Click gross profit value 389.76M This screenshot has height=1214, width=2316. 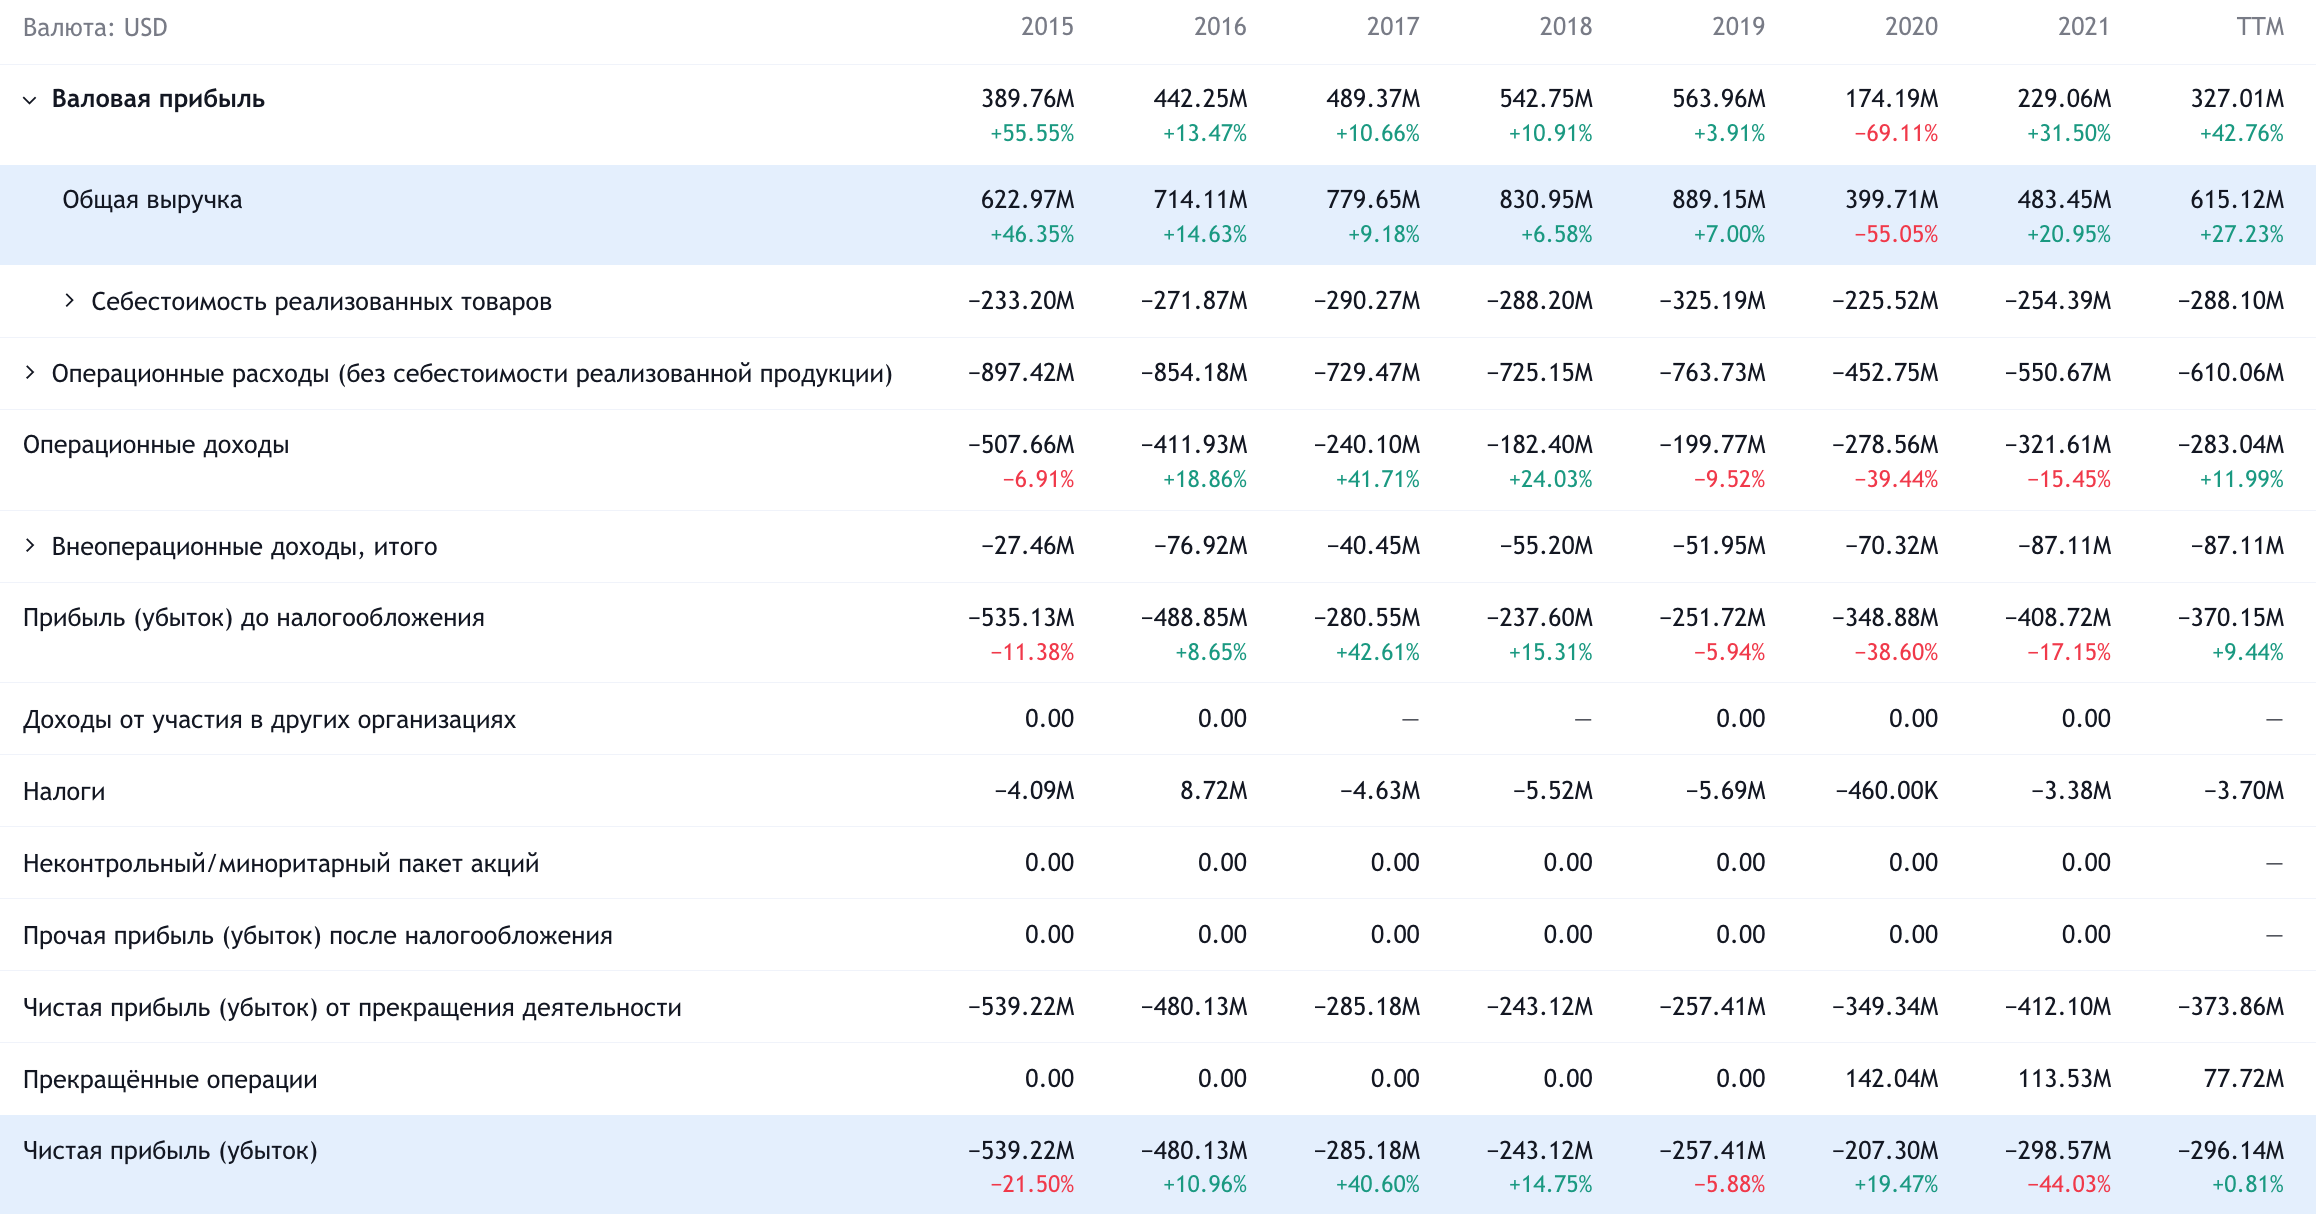1028,99
